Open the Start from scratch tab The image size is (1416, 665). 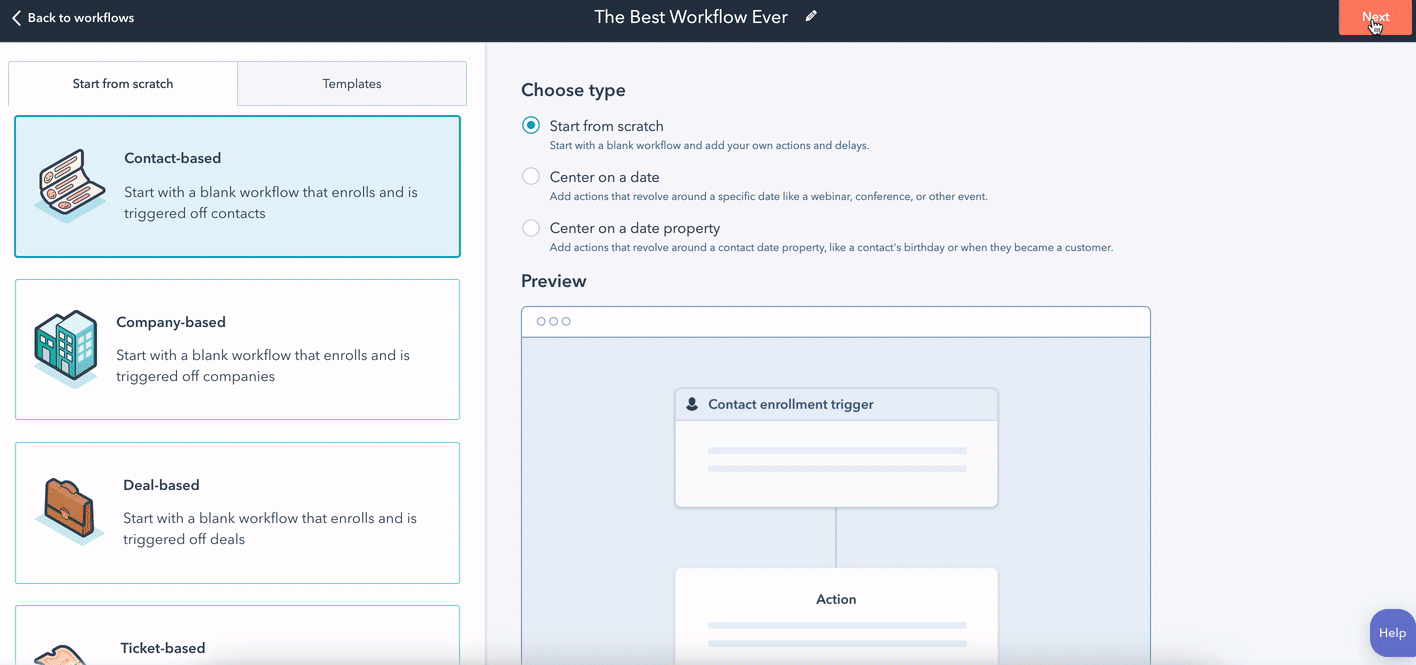point(123,84)
